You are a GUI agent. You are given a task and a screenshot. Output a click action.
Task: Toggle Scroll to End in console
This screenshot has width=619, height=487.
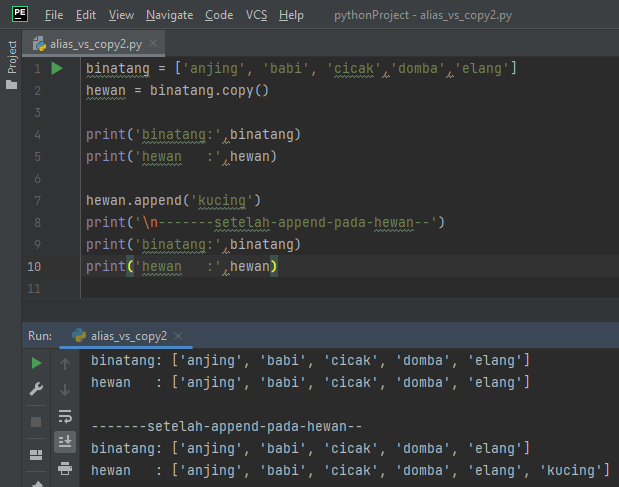click(65, 442)
